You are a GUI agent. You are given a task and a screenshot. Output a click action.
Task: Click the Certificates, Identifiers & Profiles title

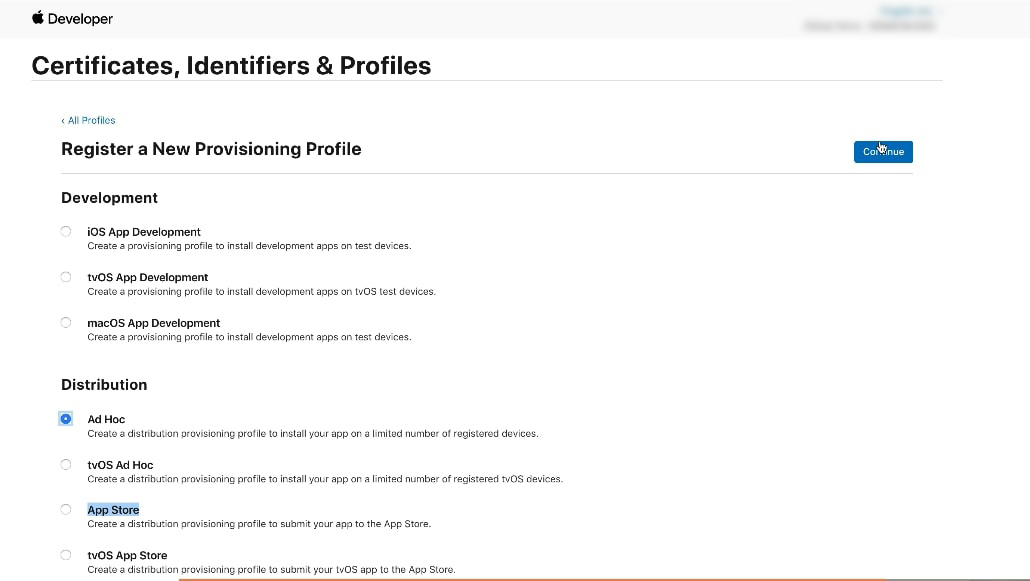pos(231,66)
